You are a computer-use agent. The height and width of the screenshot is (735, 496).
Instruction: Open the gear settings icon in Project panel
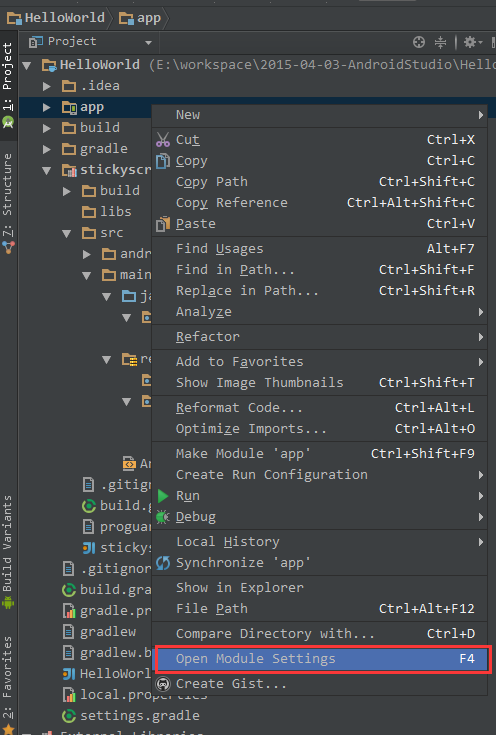click(473, 42)
